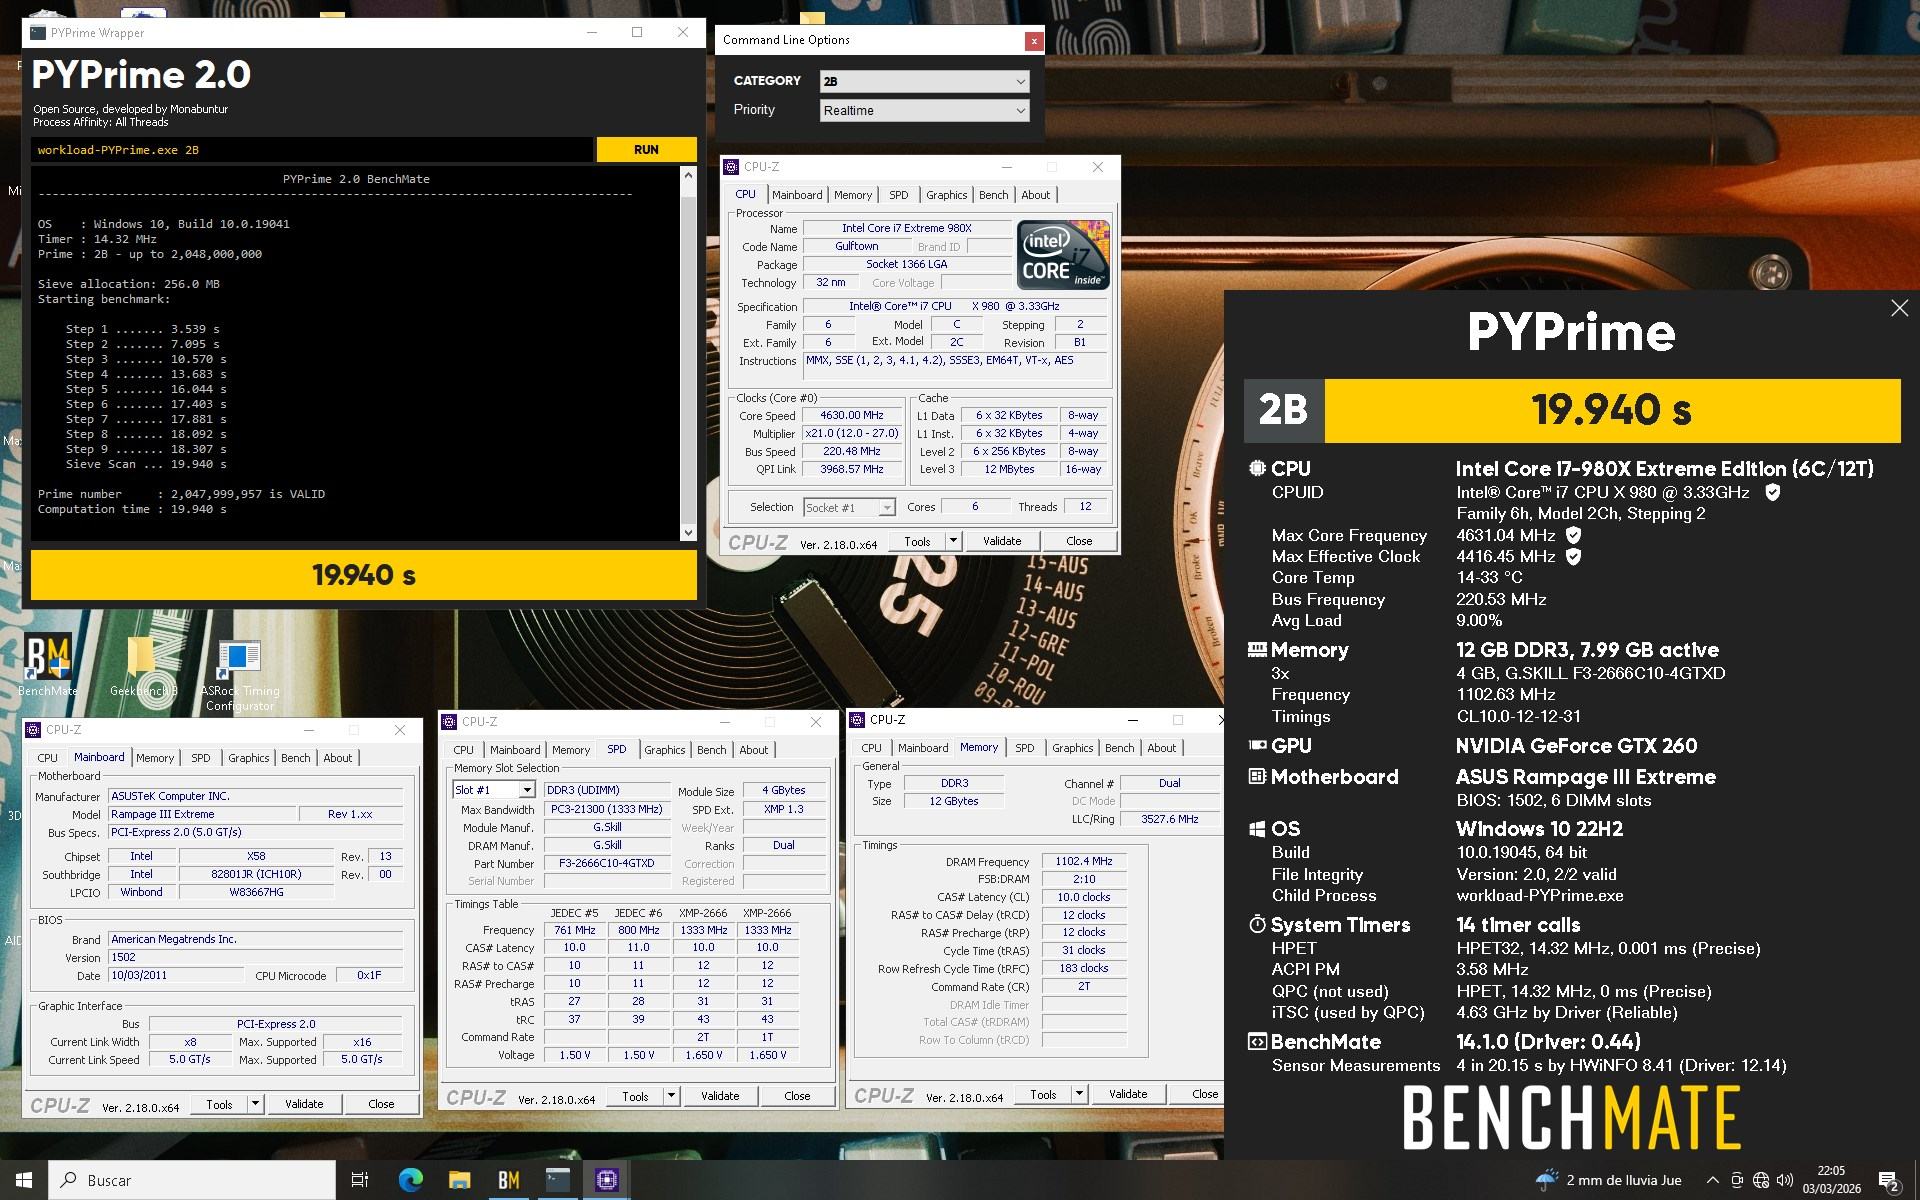Expand the Priority dropdown set to Realtime
Viewport: 1920px width, 1200px height.
pos(923,110)
